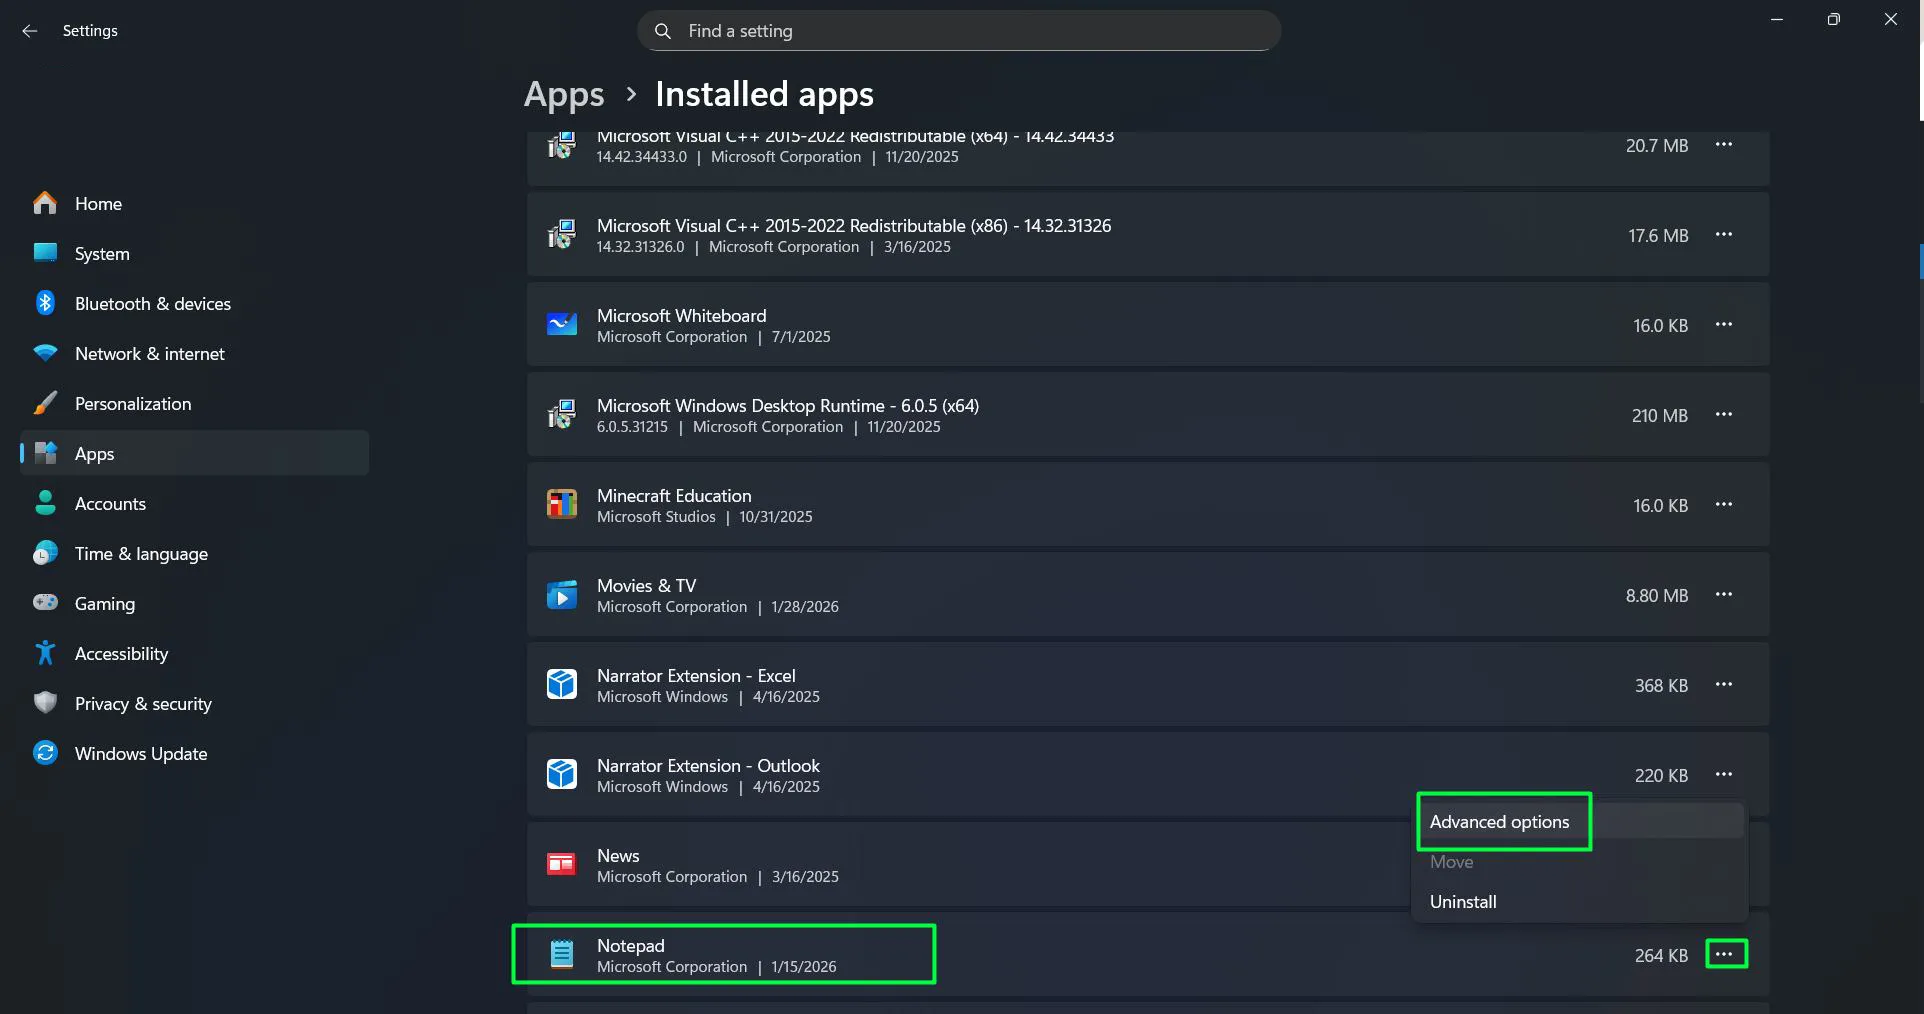Click inside the Find a setting search box
Image resolution: width=1924 pixels, height=1014 pixels.
[957, 30]
